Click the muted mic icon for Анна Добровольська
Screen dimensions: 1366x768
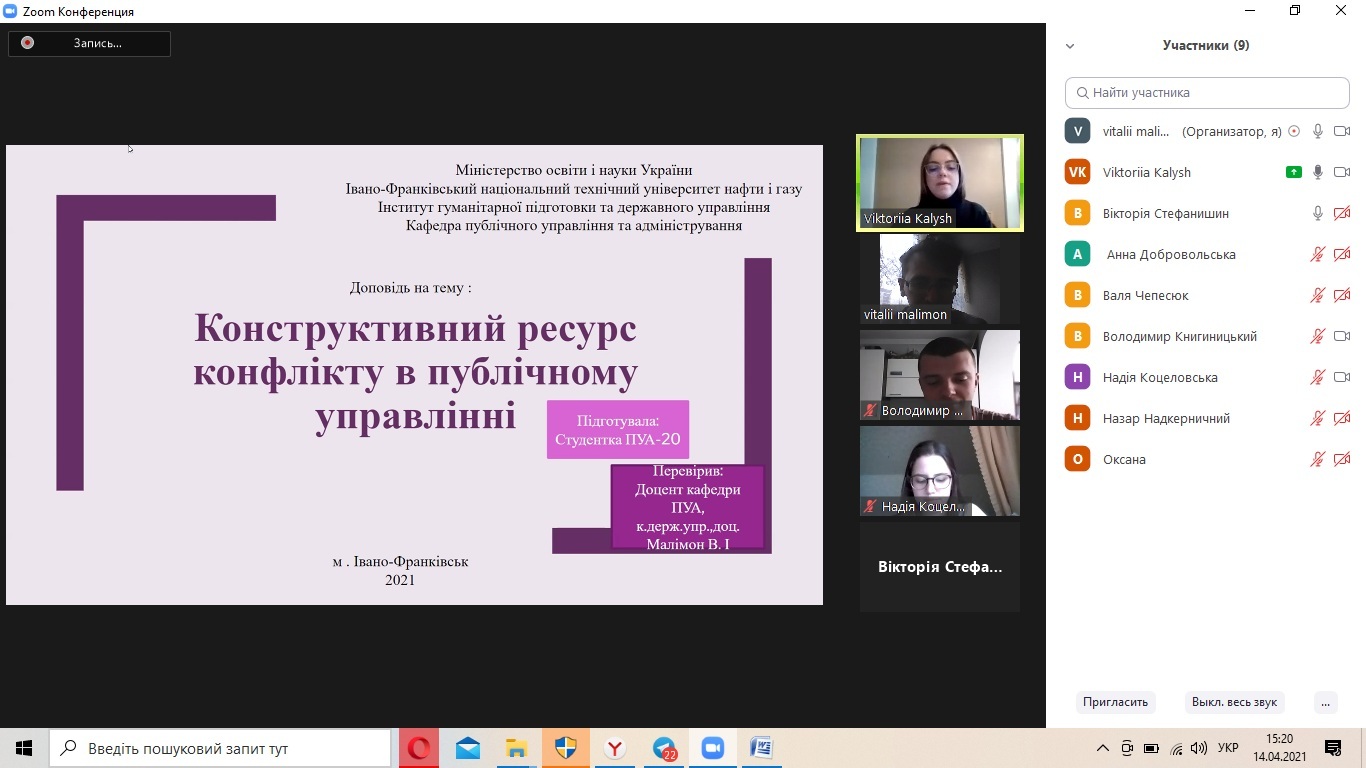click(1318, 254)
